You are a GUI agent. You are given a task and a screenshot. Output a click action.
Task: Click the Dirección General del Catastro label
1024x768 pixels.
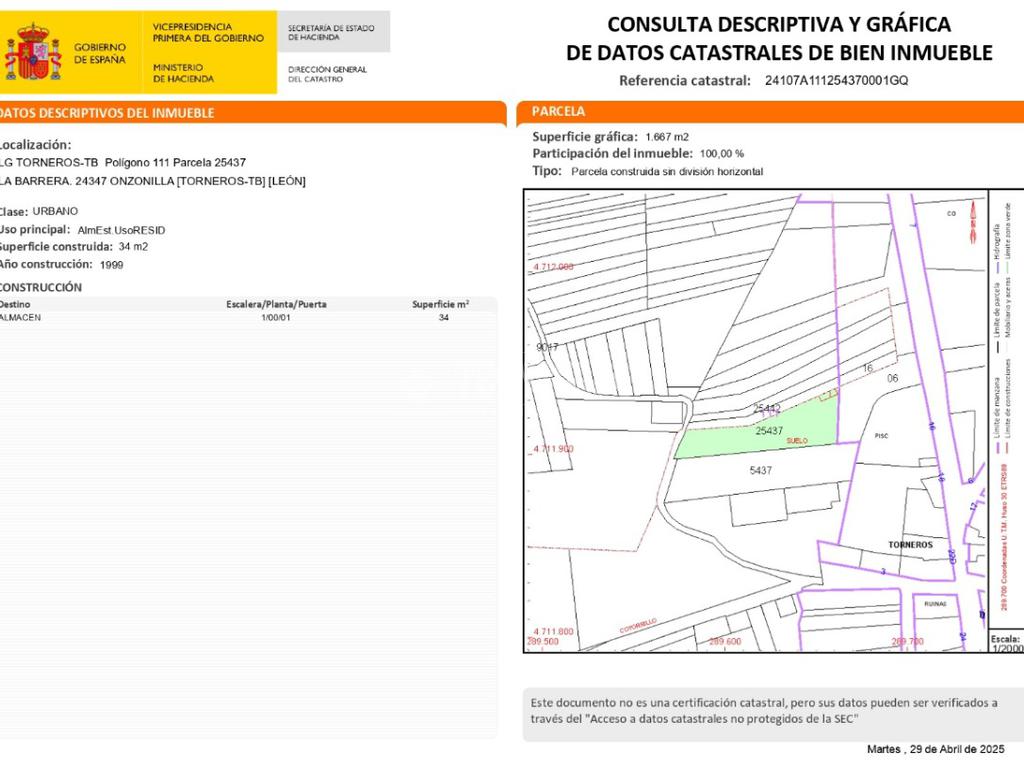tap(327, 74)
